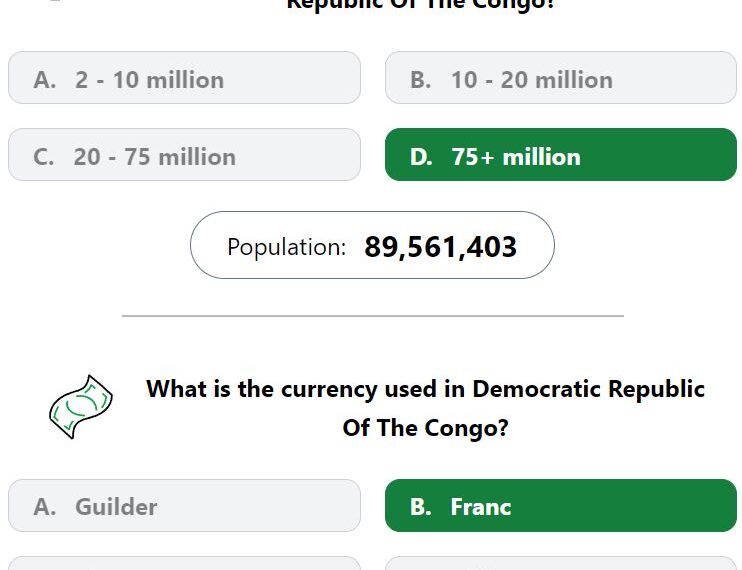Click the 'D.' letter on the 75+ million option
Viewport: 742px width, 570px height.
coord(421,156)
